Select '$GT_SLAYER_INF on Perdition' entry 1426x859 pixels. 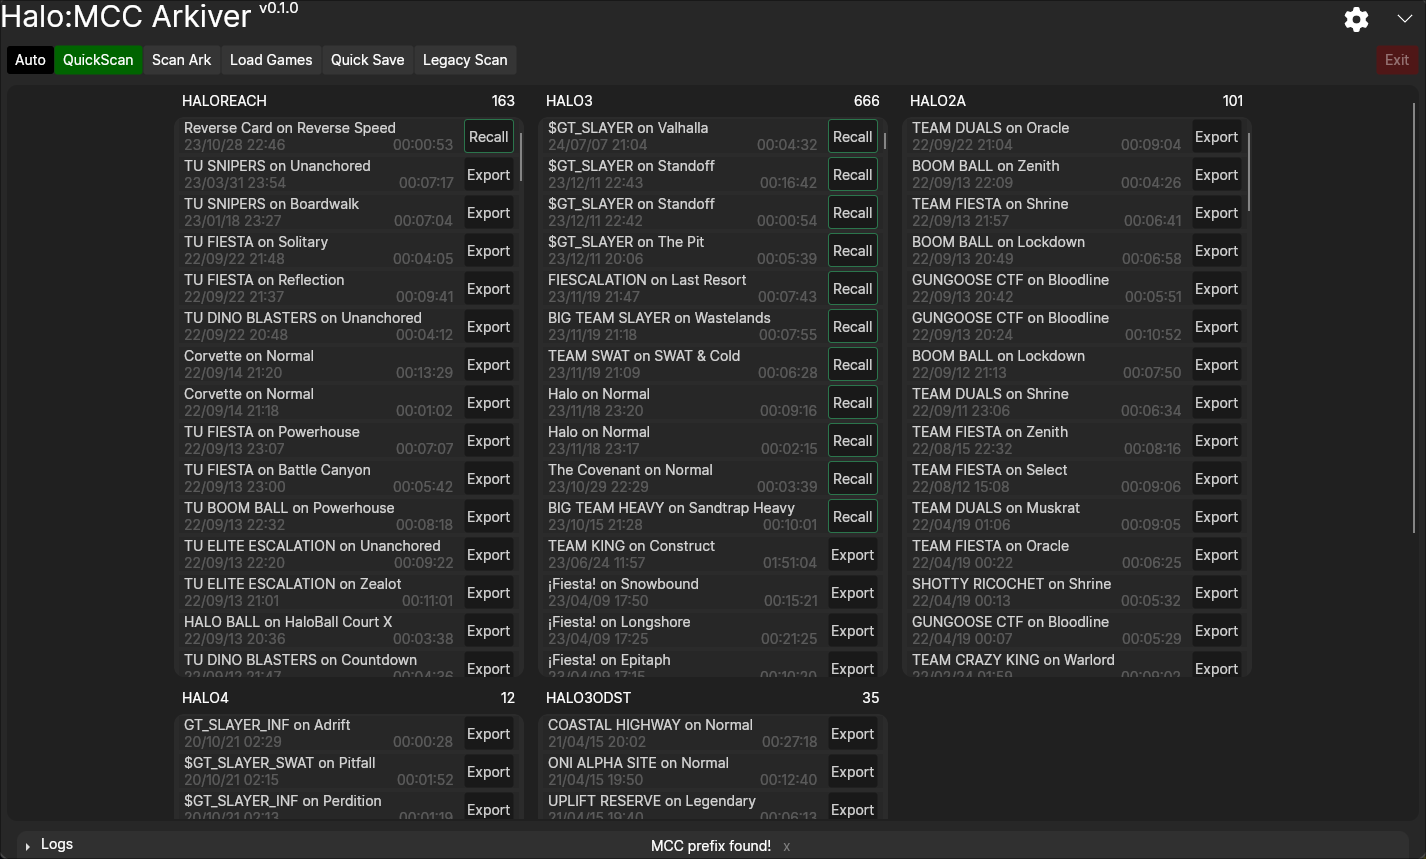[319, 808]
